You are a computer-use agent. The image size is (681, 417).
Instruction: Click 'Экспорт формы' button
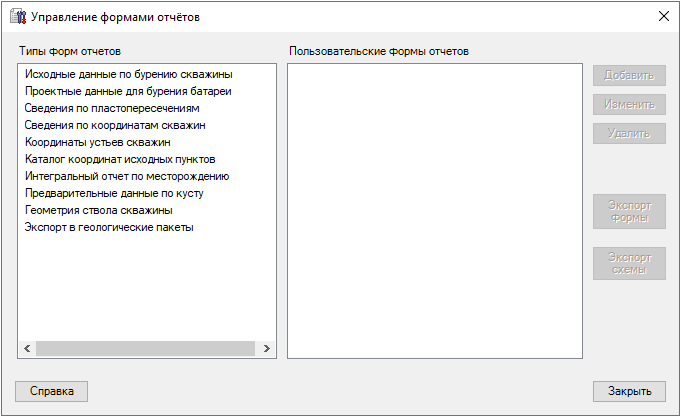point(629,211)
